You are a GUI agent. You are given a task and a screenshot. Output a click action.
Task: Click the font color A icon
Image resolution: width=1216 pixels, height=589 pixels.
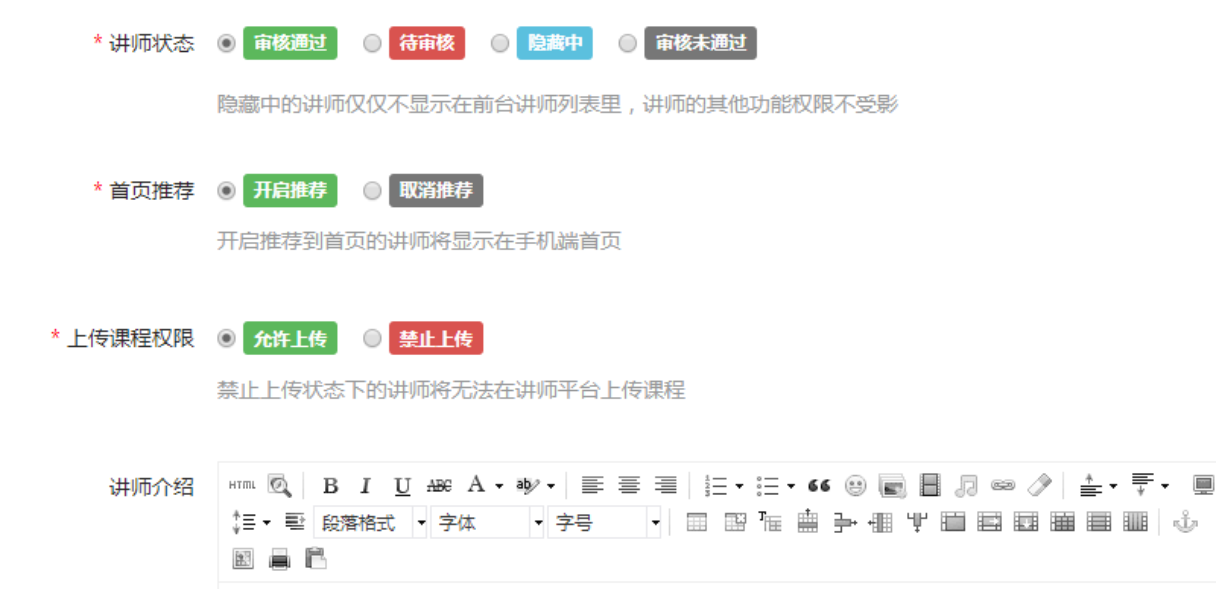pos(476,485)
